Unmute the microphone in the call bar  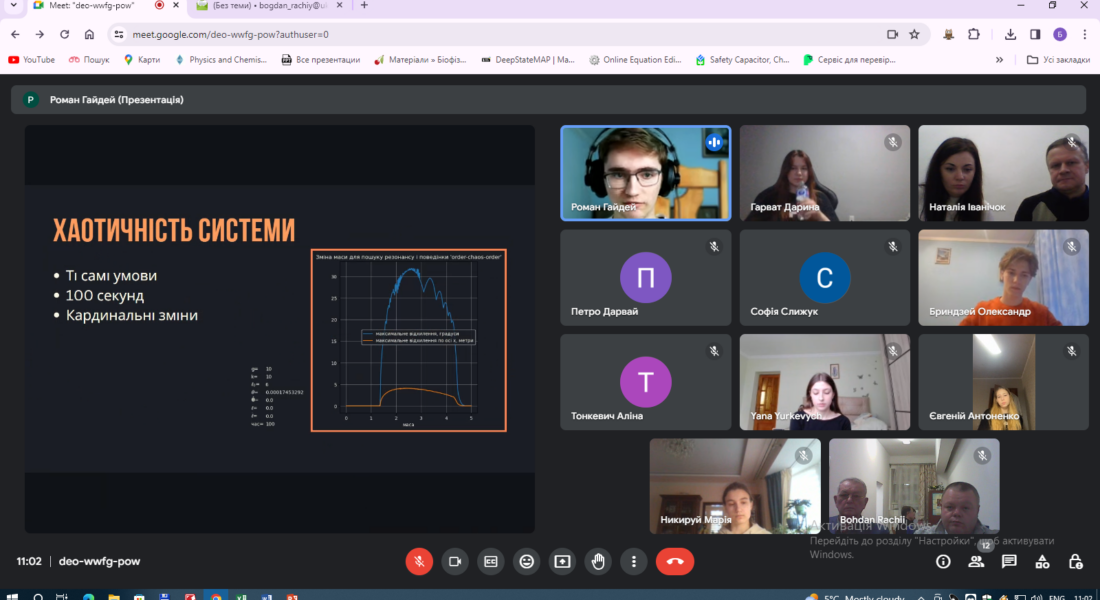[419, 561]
